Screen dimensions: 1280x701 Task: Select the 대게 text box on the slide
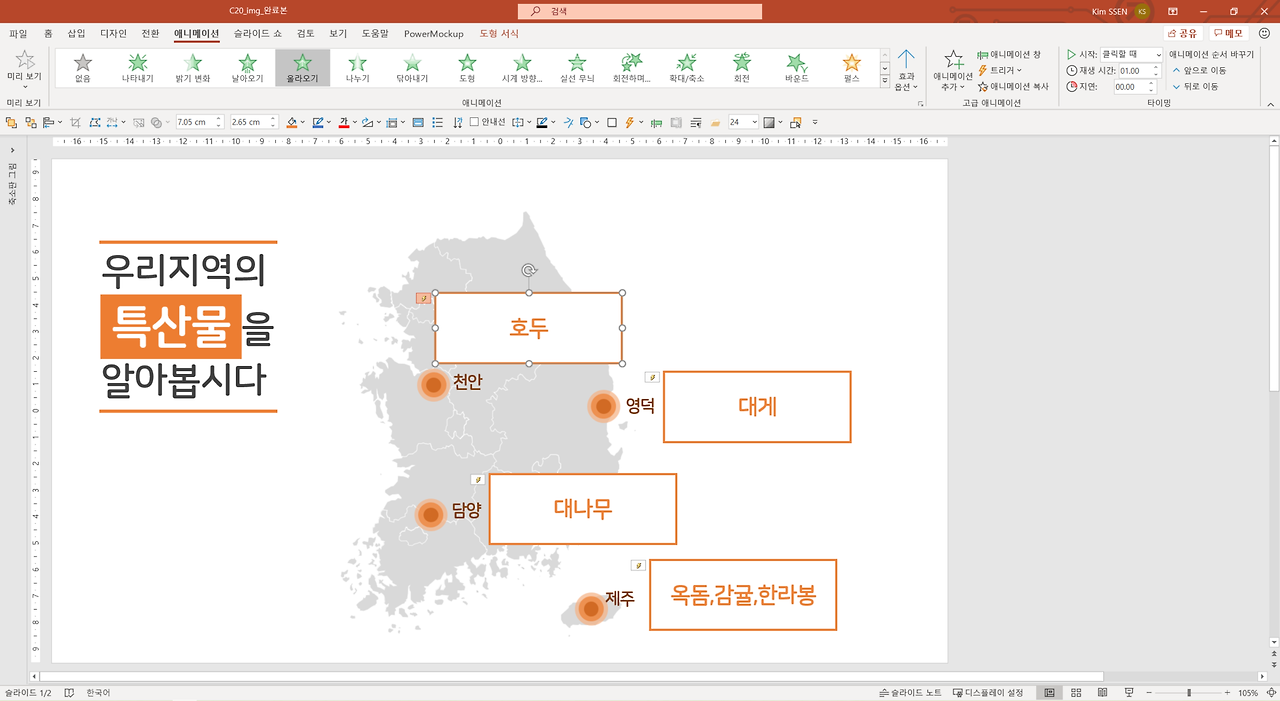(757, 407)
